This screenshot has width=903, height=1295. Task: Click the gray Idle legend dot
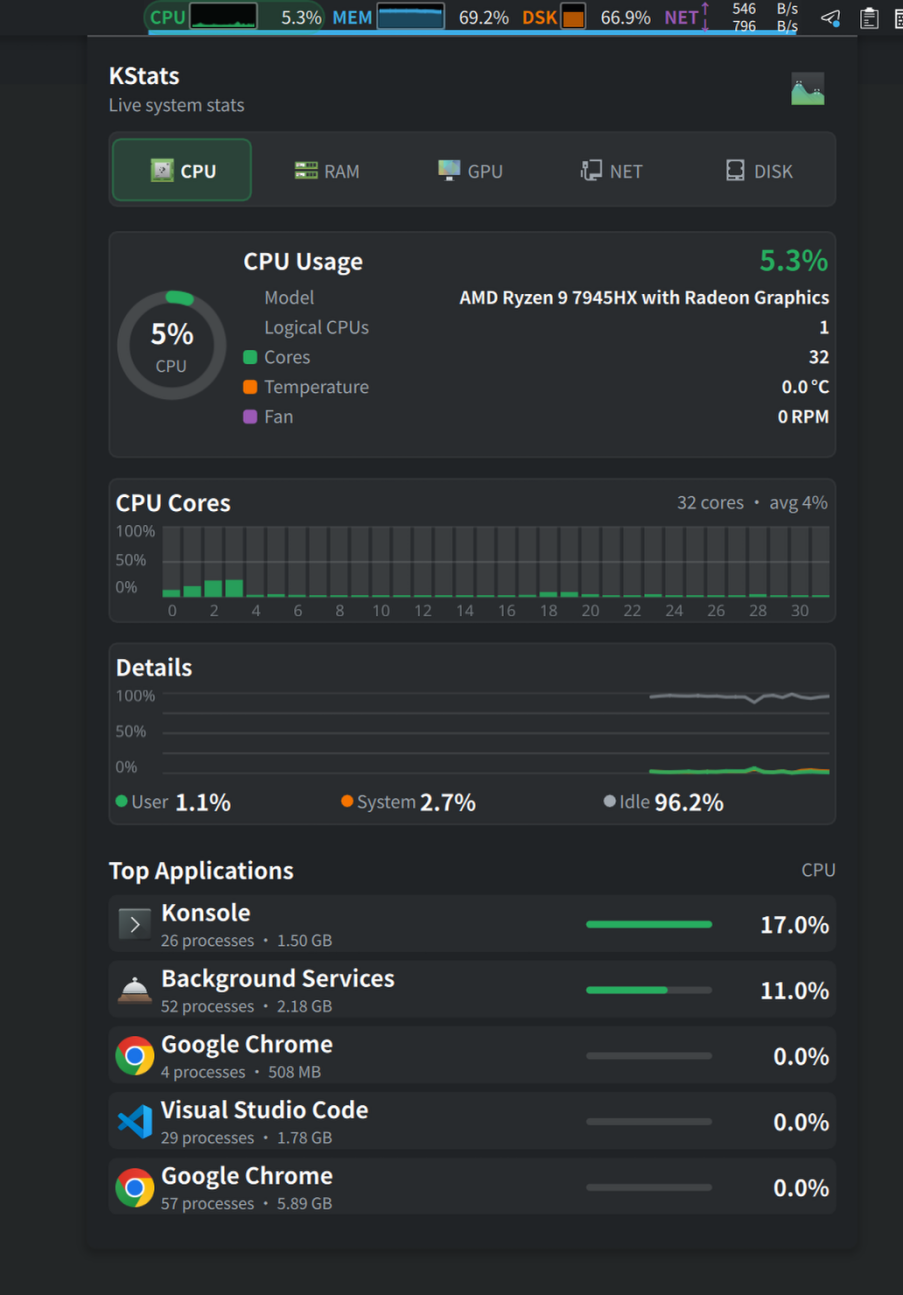click(610, 801)
